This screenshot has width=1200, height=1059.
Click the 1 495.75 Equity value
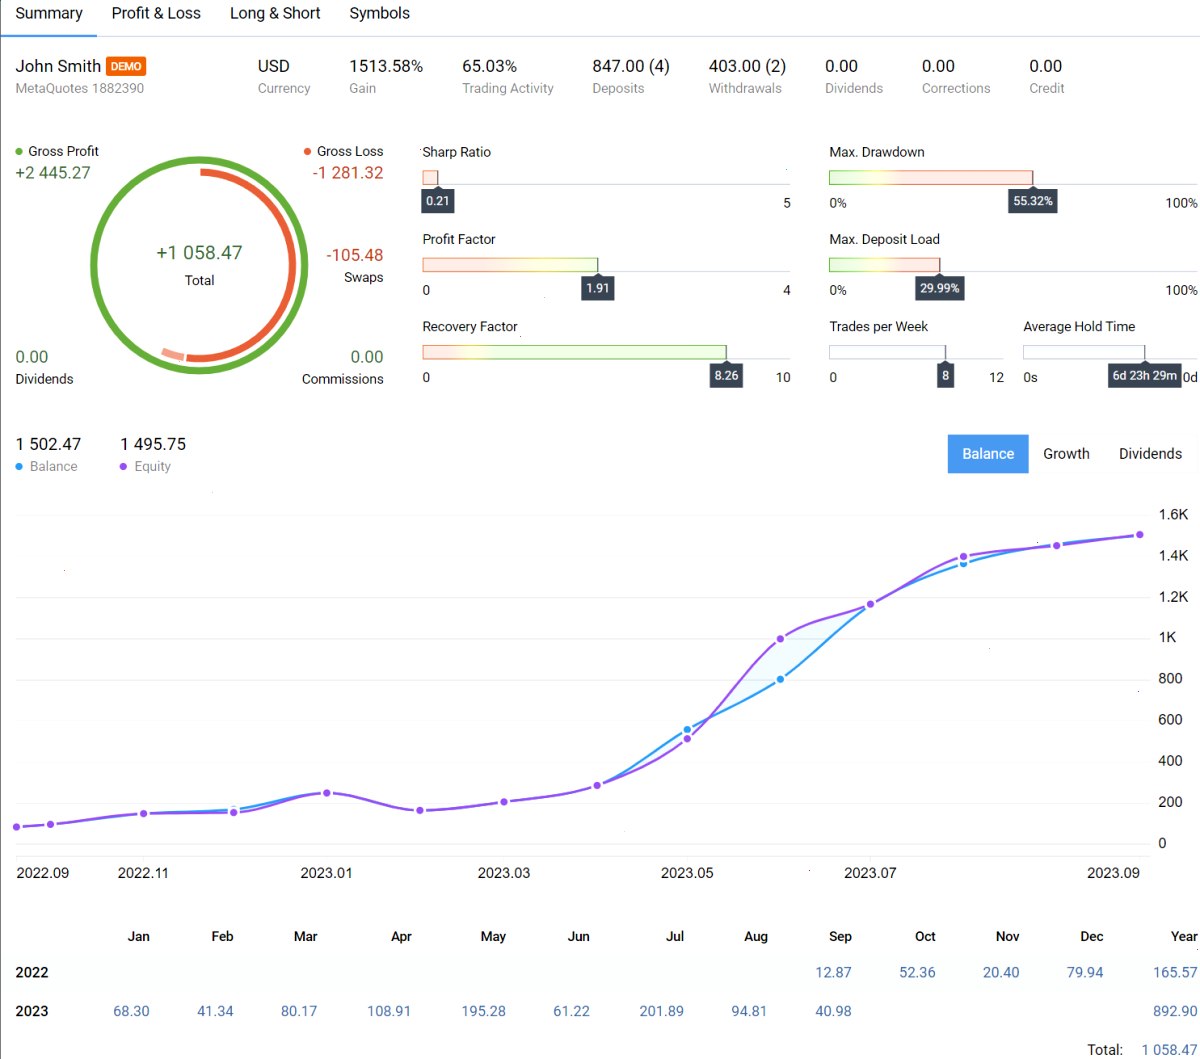[153, 444]
